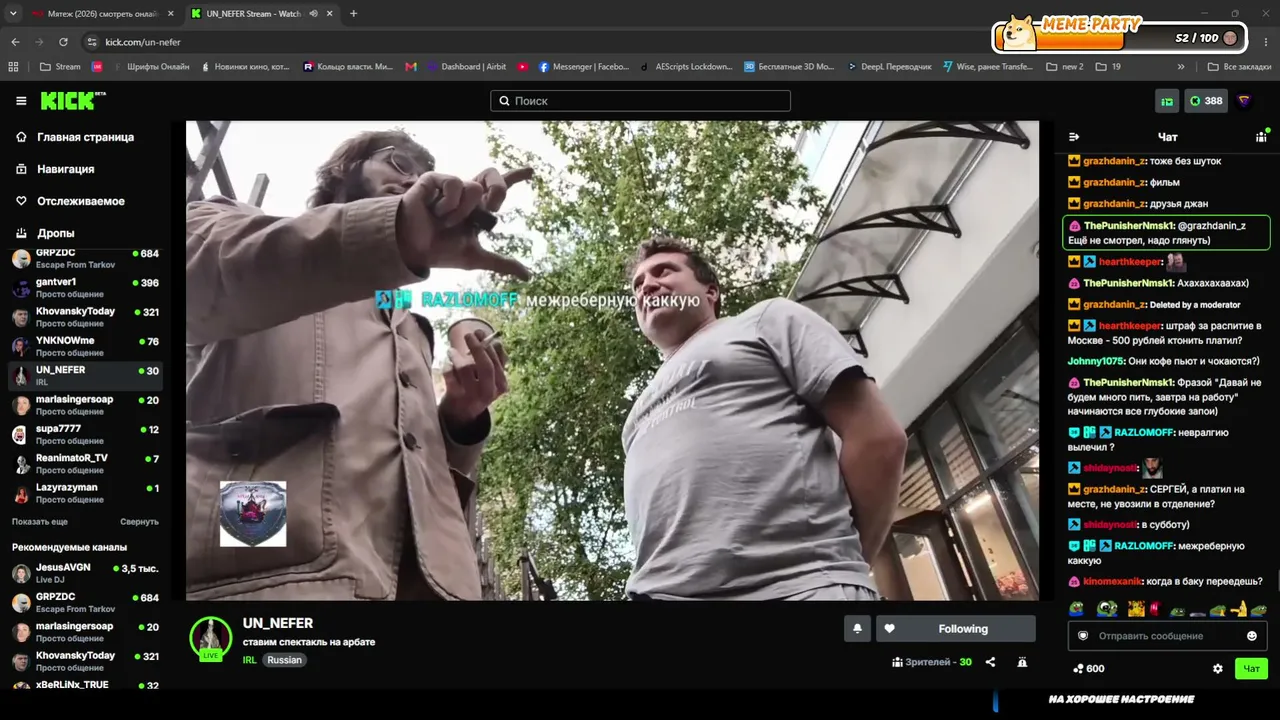This screenshot has width=1280, height=720.
Task: Send the message with the green Чат button
Action: (x=1251, y=669)
